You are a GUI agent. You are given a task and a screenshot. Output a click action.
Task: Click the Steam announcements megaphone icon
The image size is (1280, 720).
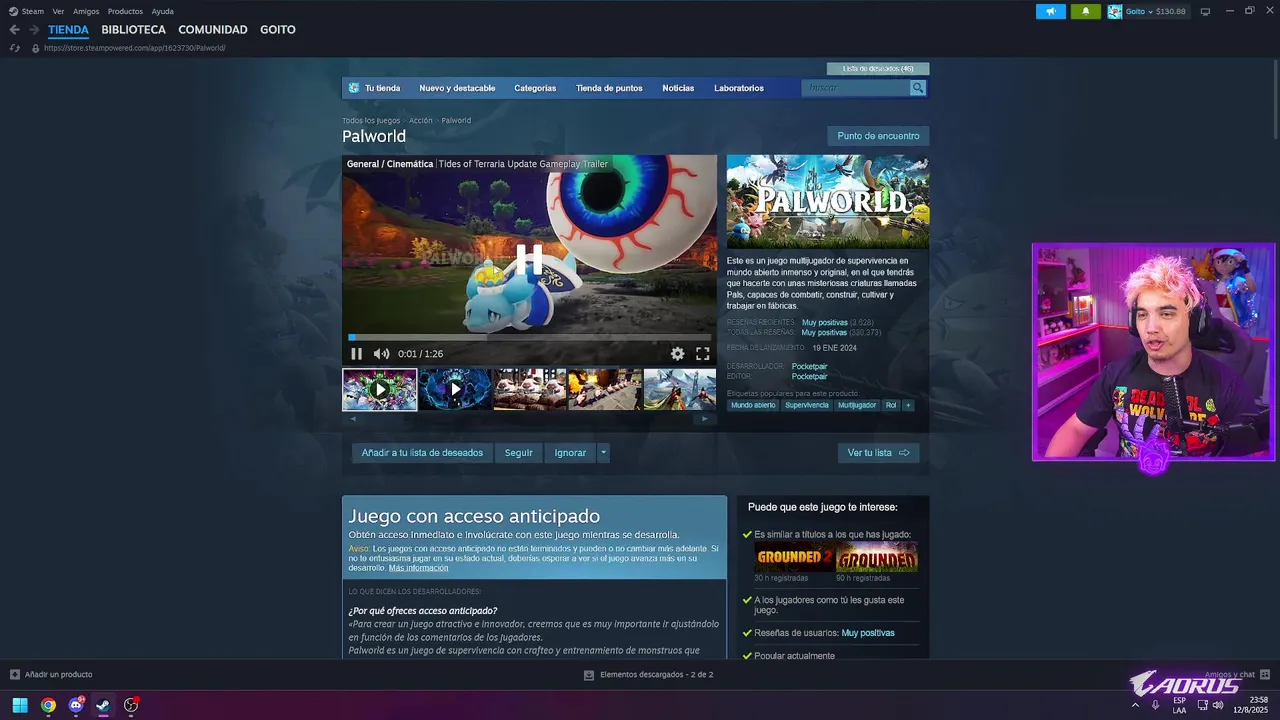coord(1050,11)
